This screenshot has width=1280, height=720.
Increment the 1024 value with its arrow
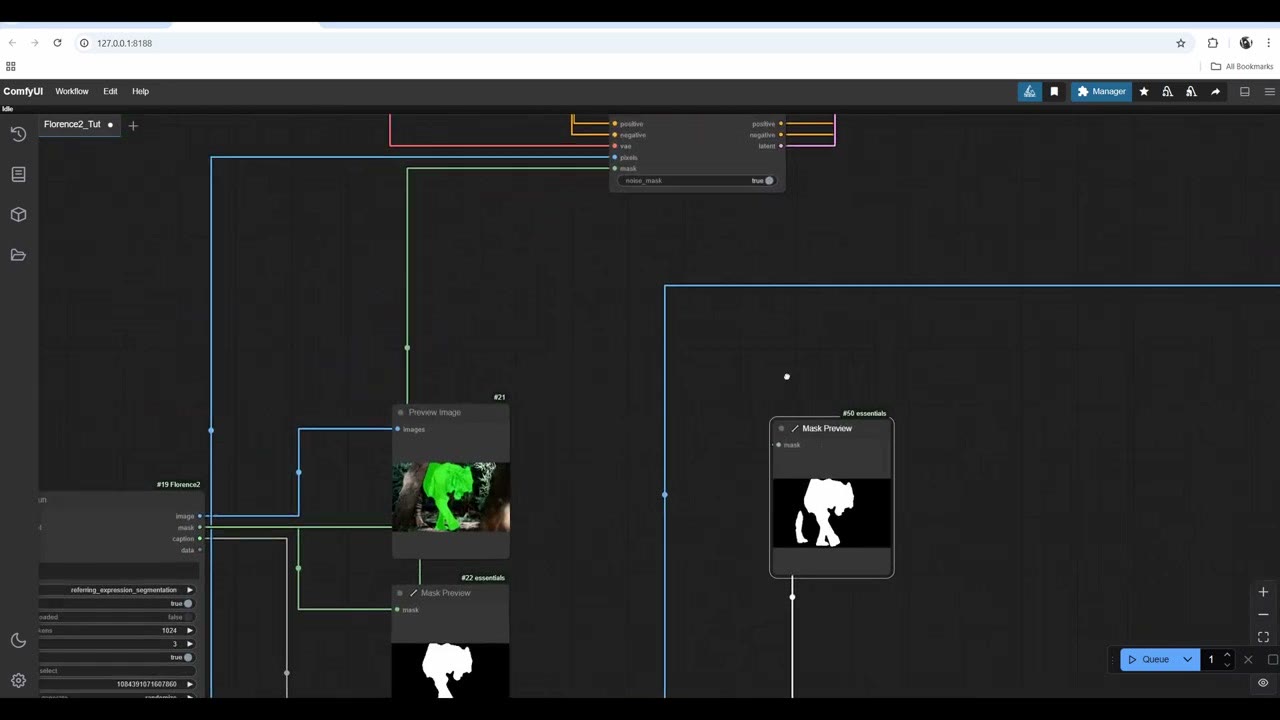point(190,630)
